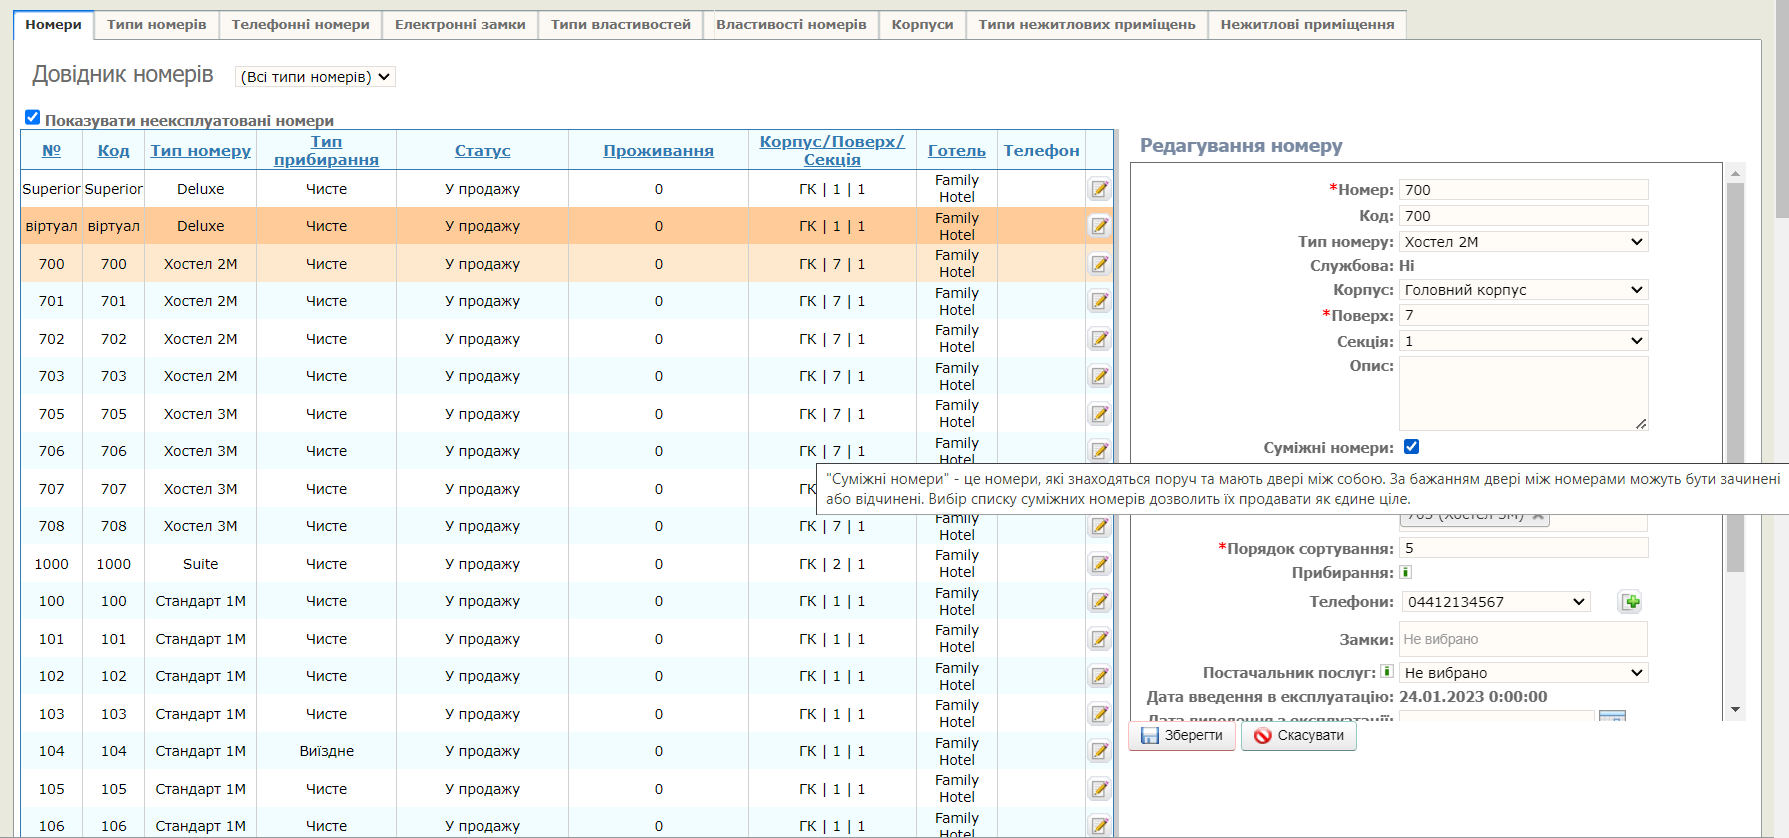Edit room 104 with Виїздне cleaning status
Image resolution: width=1789 pixels, height=838 pixels.
1099,751
